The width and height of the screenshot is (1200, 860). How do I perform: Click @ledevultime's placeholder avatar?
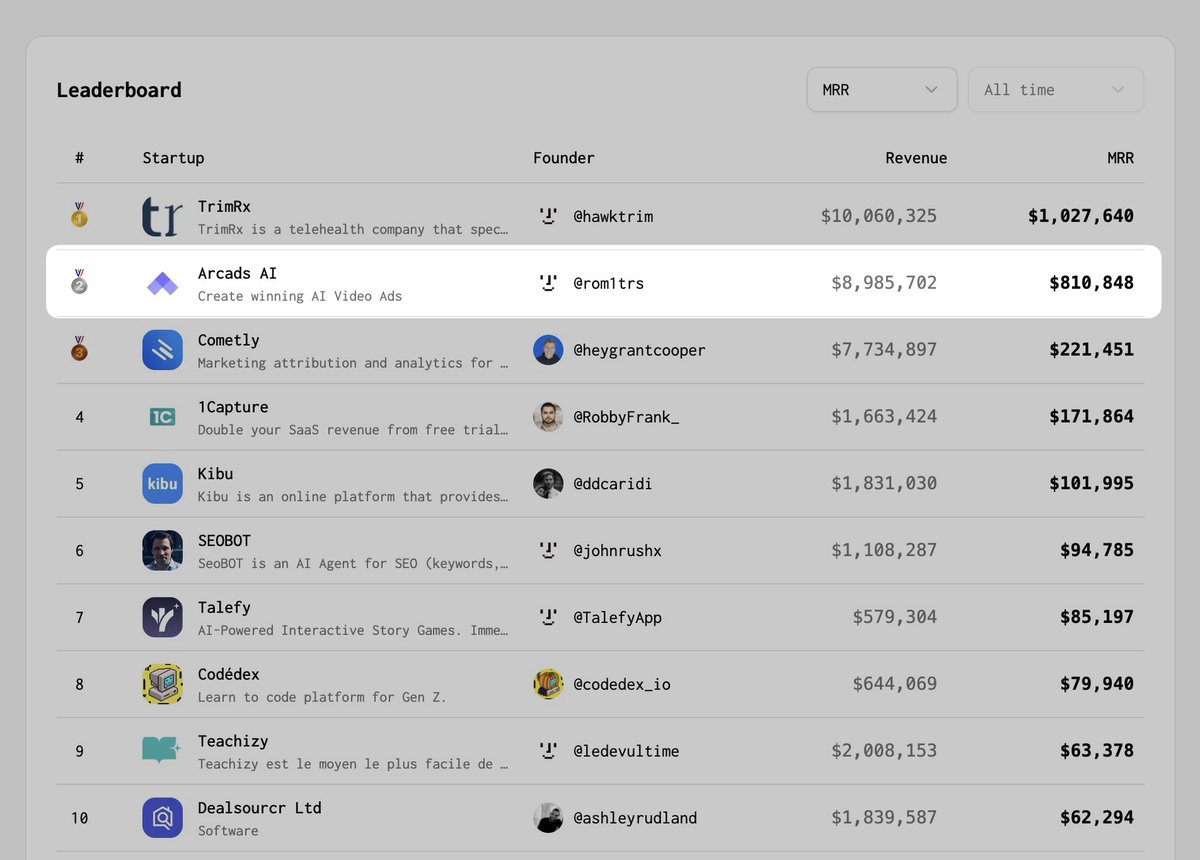point(548,751)
